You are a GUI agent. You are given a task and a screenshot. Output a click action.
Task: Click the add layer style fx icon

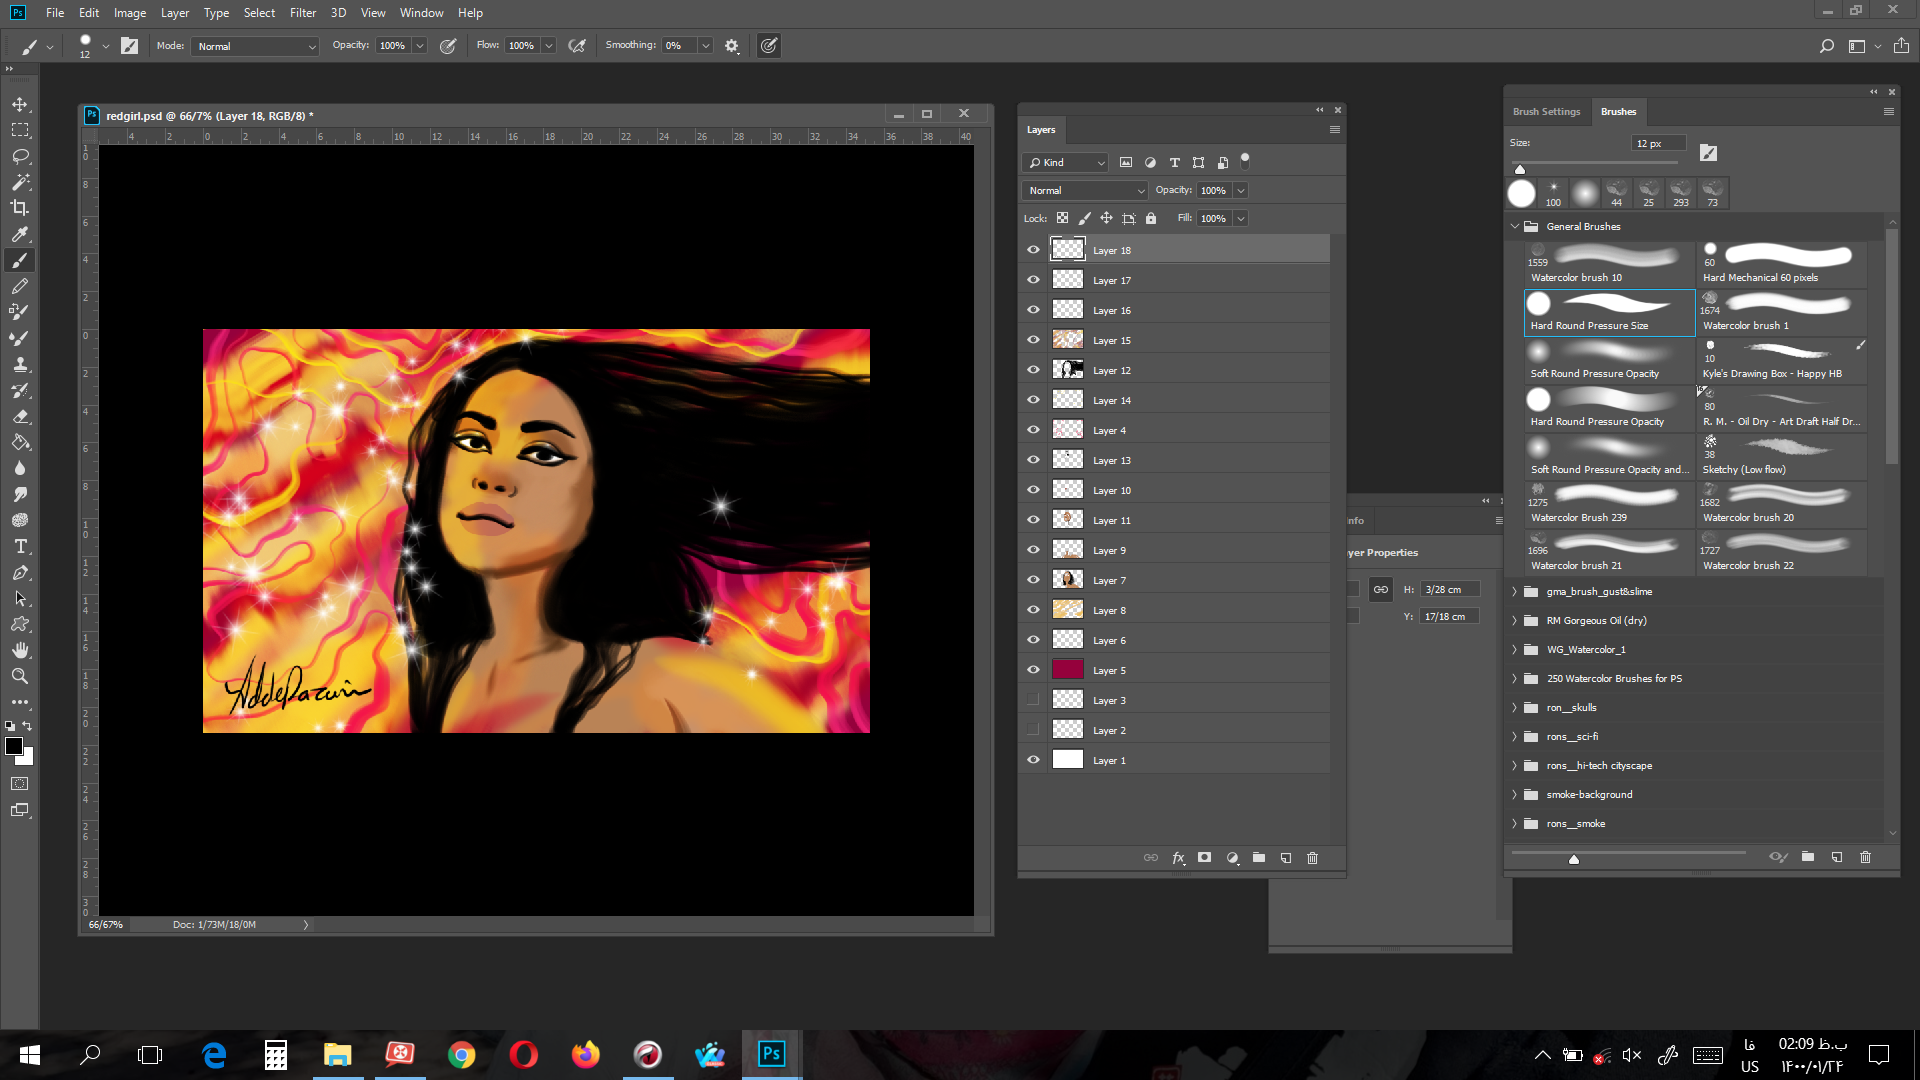pos(1179,858)
